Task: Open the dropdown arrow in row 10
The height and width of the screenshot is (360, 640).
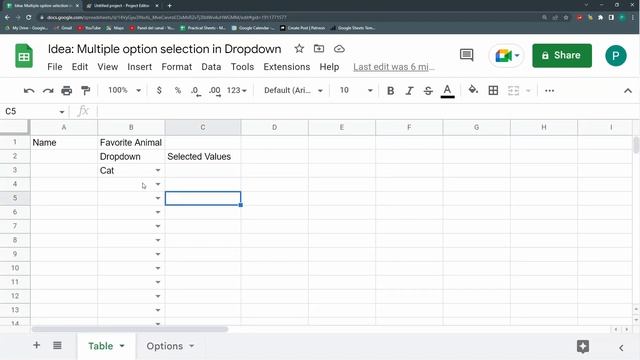Action: pos(158,268)
